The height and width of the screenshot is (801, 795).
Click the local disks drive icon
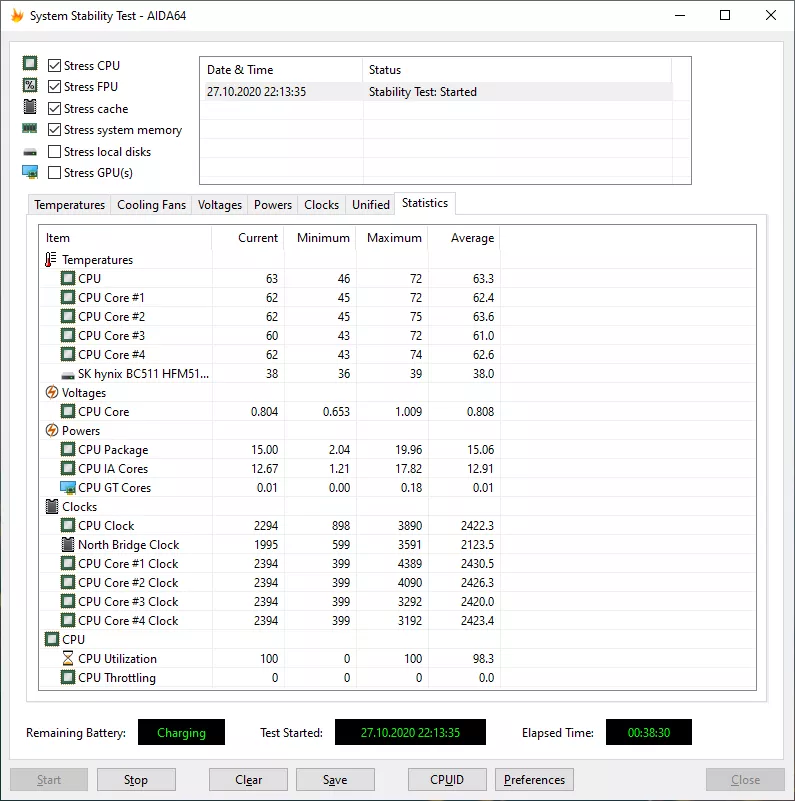(30, 152)
